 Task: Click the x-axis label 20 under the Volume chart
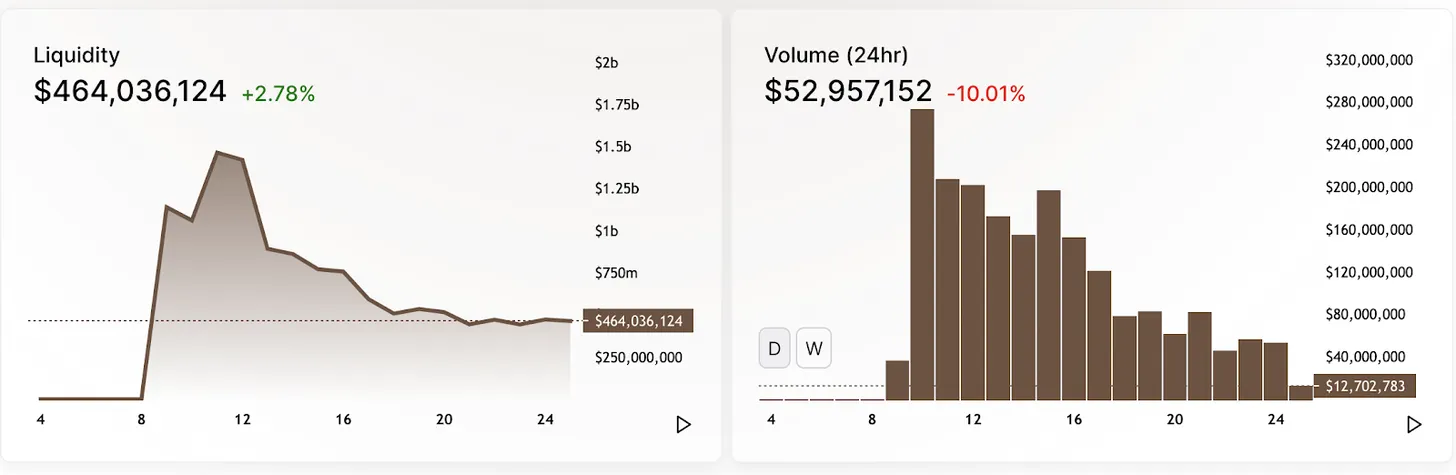1175,420
